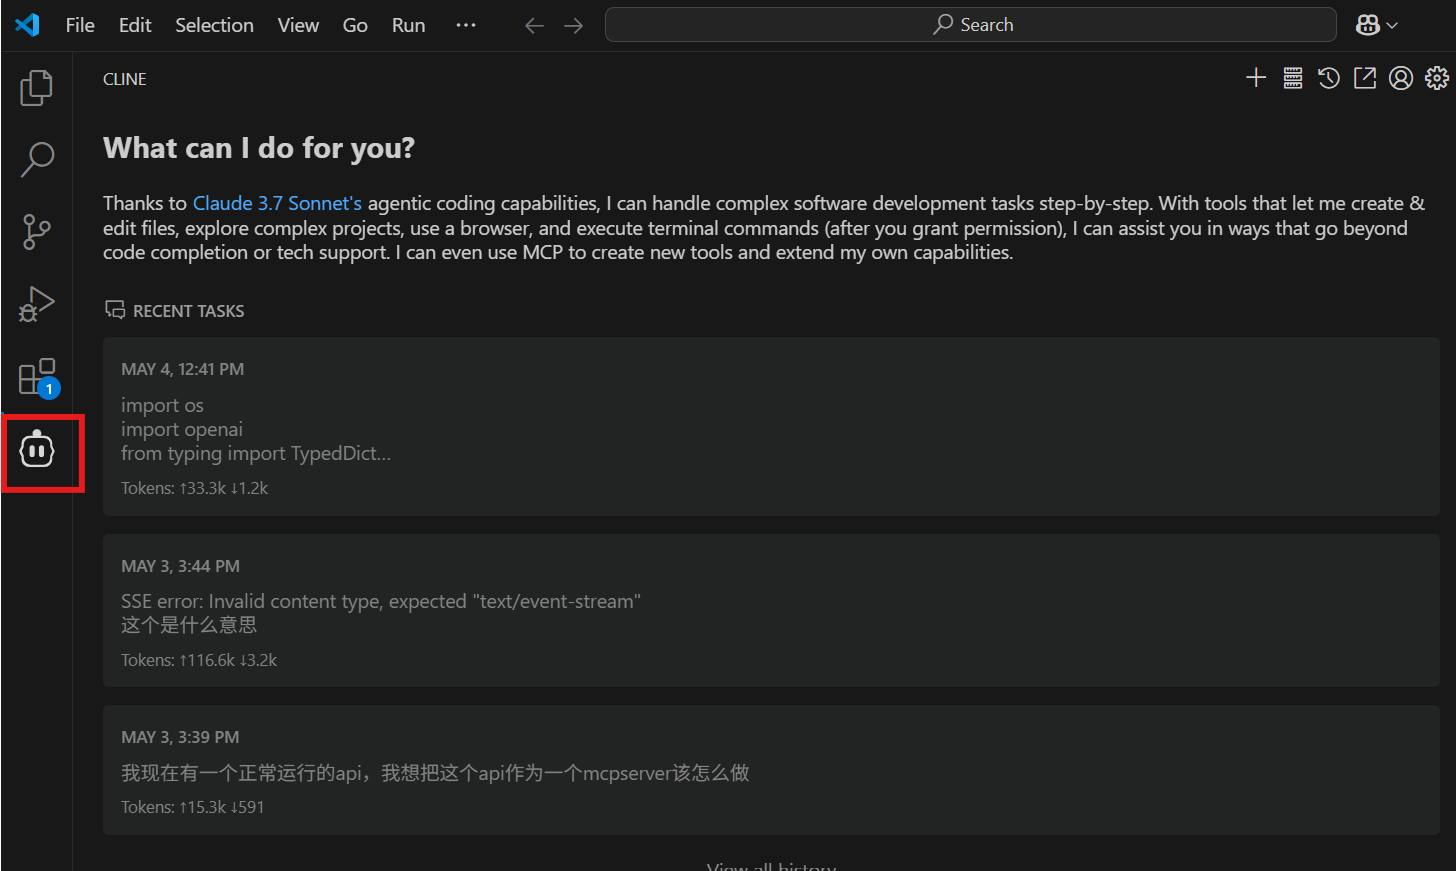The height and width of the screenshot is (871, 1456).
Task: Open the SSE error recent task
Action: click(x=770, y=612)
